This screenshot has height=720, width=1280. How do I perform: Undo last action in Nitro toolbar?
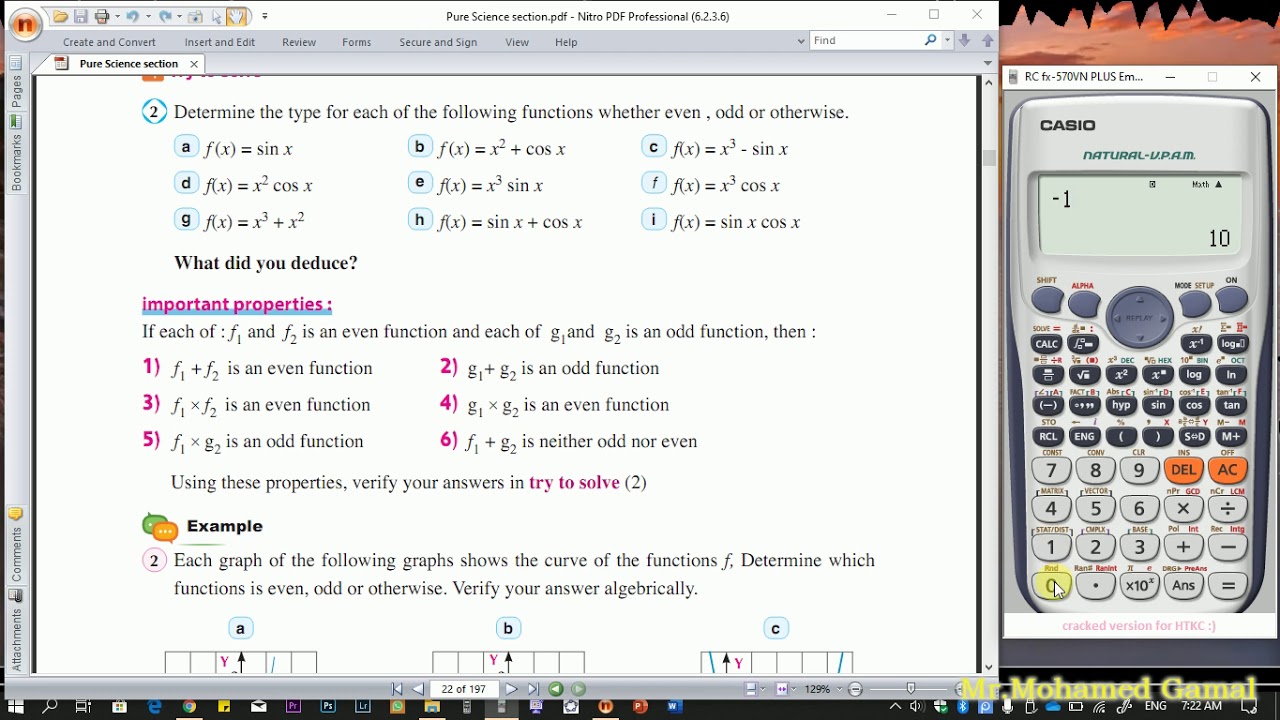click(131, 16)
